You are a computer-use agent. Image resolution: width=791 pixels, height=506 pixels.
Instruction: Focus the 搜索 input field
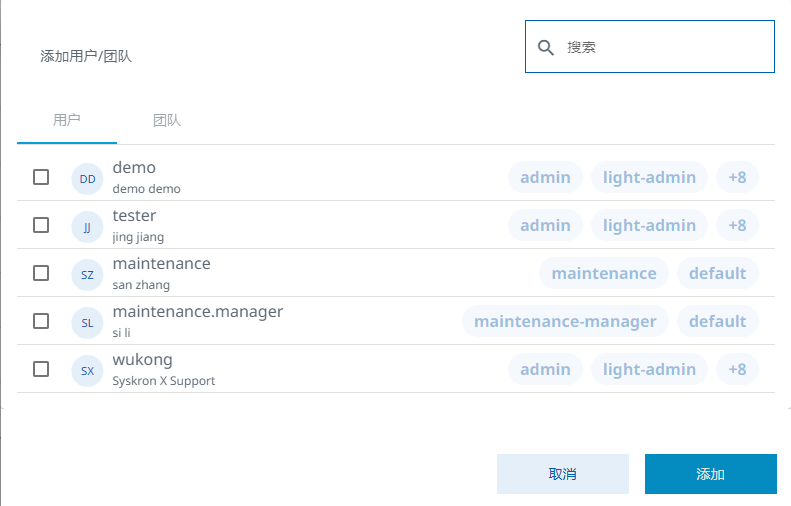[665, 47]
